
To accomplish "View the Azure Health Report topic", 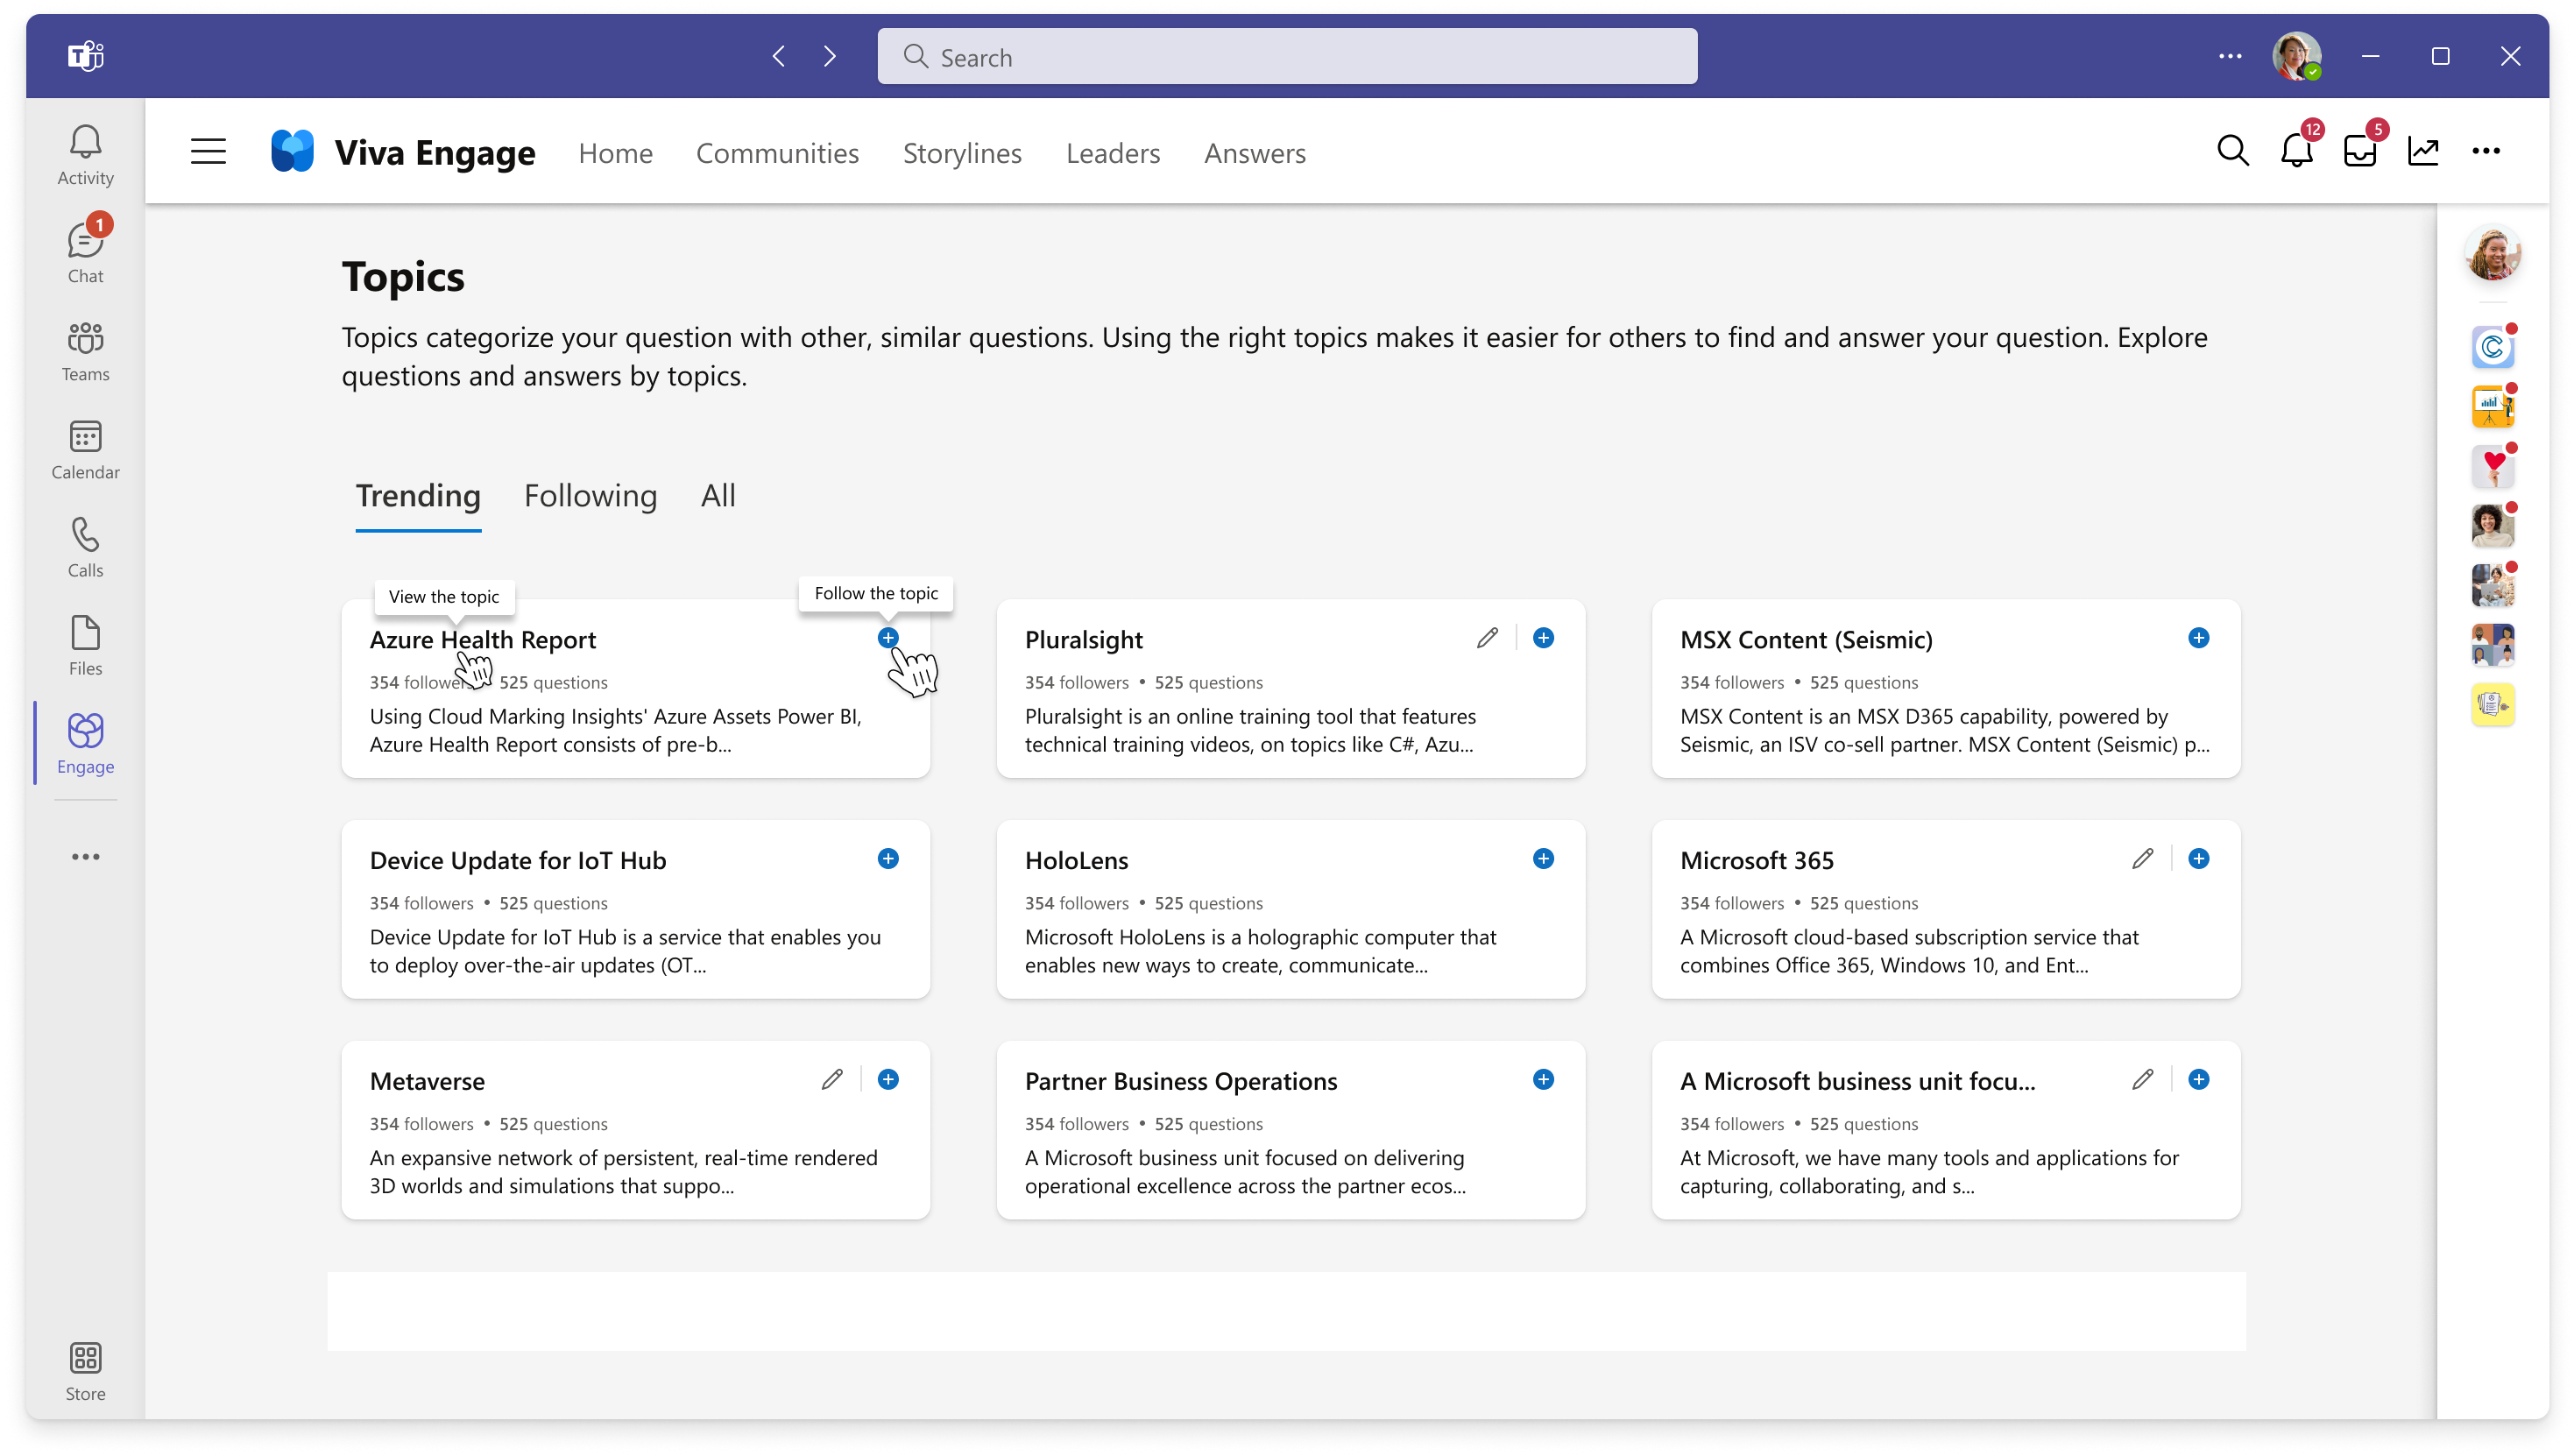I will point(481,638).
